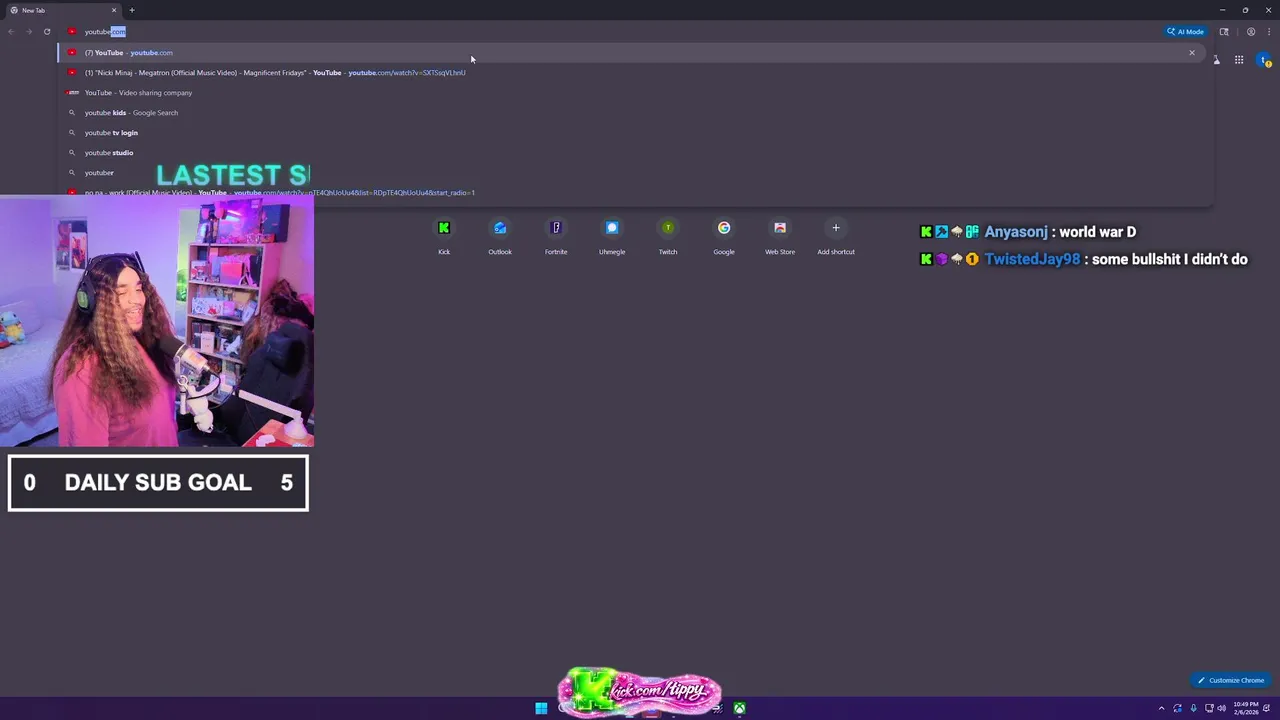
Task: Open the Uhmegle shortcut tile
Action: tap(612, 237)
